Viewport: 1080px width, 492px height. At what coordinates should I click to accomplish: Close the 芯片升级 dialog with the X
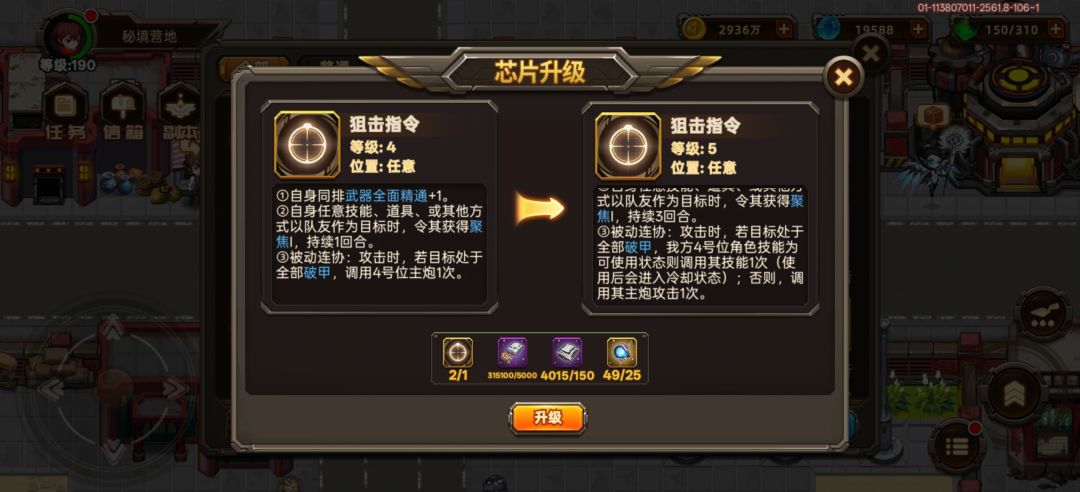pyautogui.click(x=843, y=77)
